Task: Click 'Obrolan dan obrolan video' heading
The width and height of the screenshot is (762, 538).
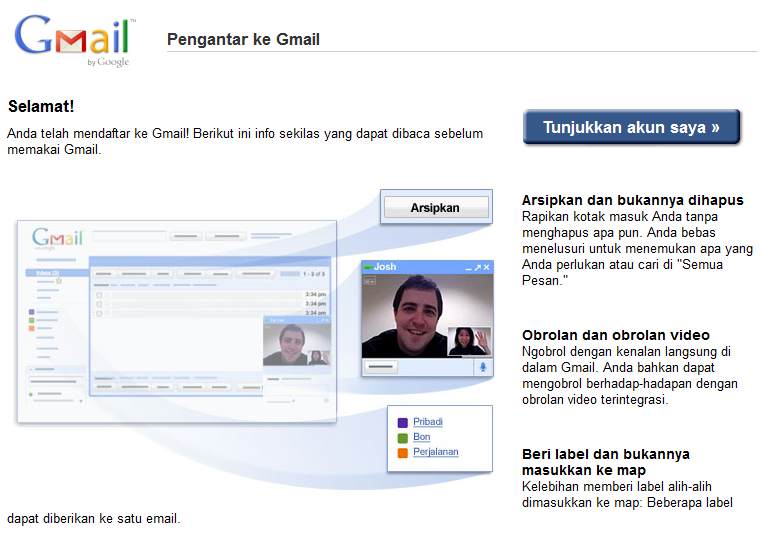Action: (x=616, y=335)
